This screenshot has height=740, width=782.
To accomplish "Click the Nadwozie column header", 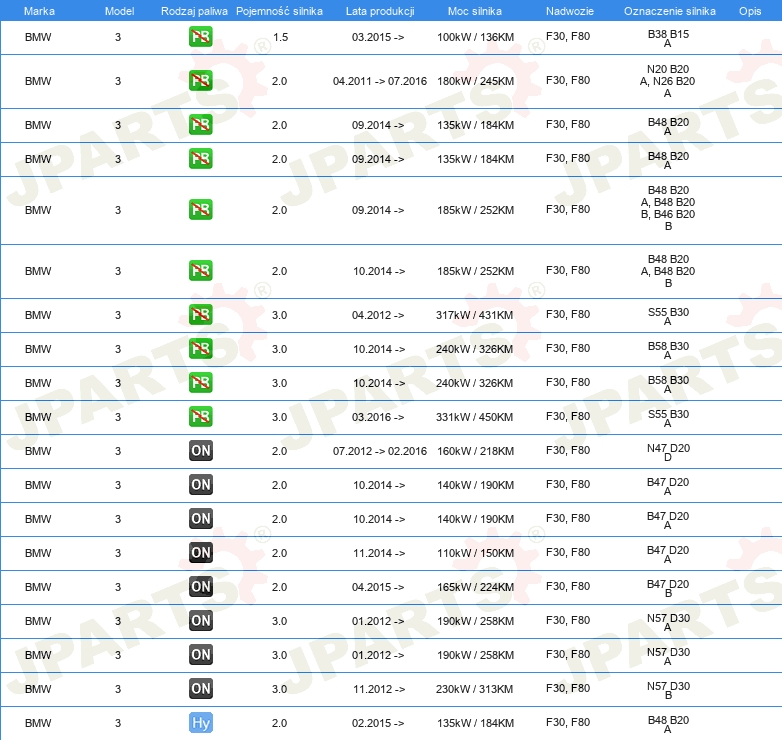I will pos(568,10).
